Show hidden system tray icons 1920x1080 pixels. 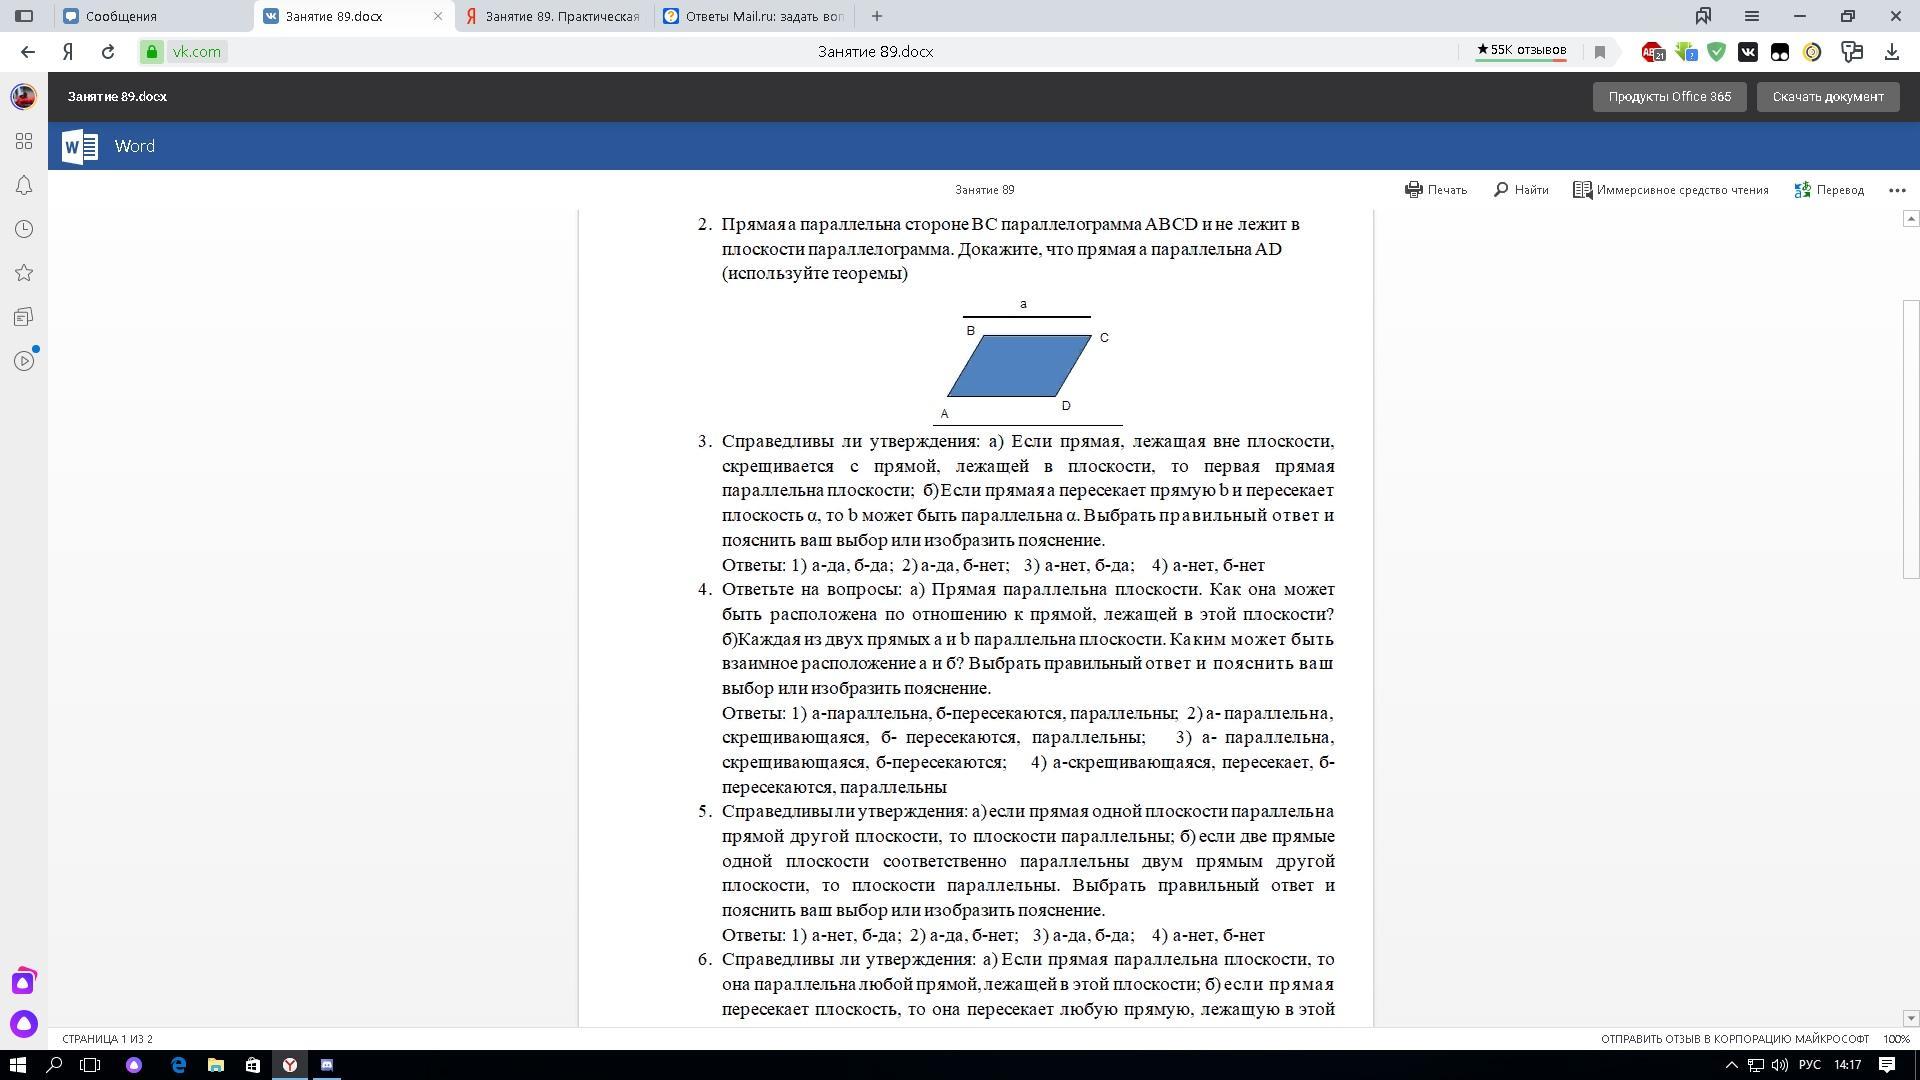coord(1732,1065)
